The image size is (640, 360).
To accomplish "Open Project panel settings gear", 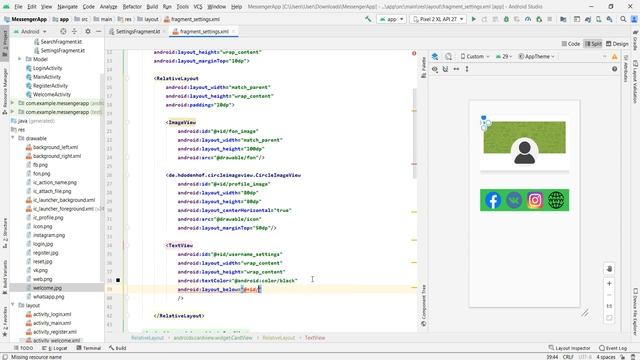I will [88, 31].
